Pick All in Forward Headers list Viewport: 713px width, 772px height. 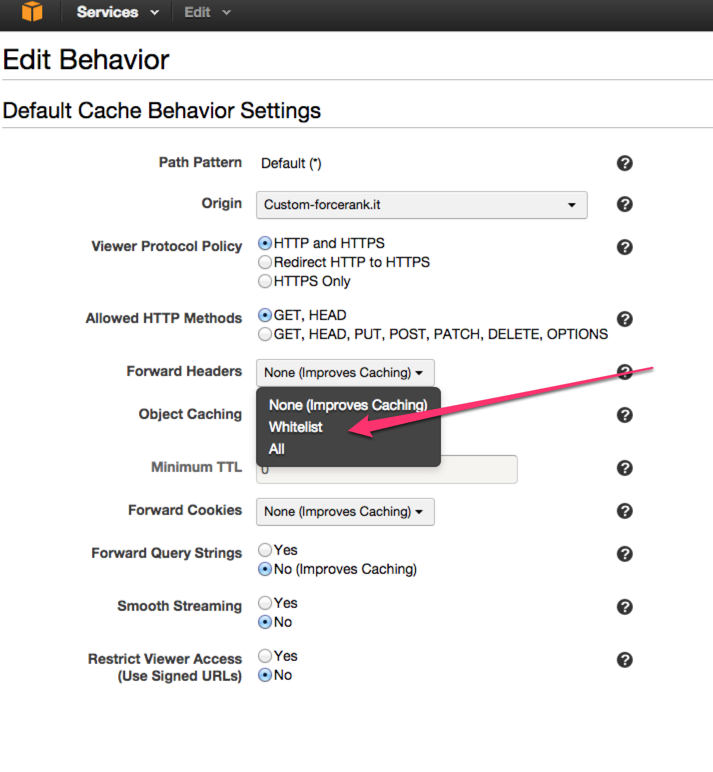[276, 449]
